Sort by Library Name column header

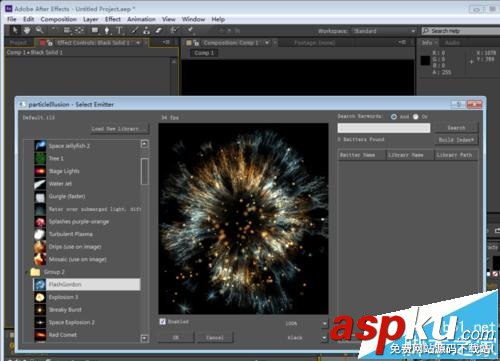pos(410,155)
